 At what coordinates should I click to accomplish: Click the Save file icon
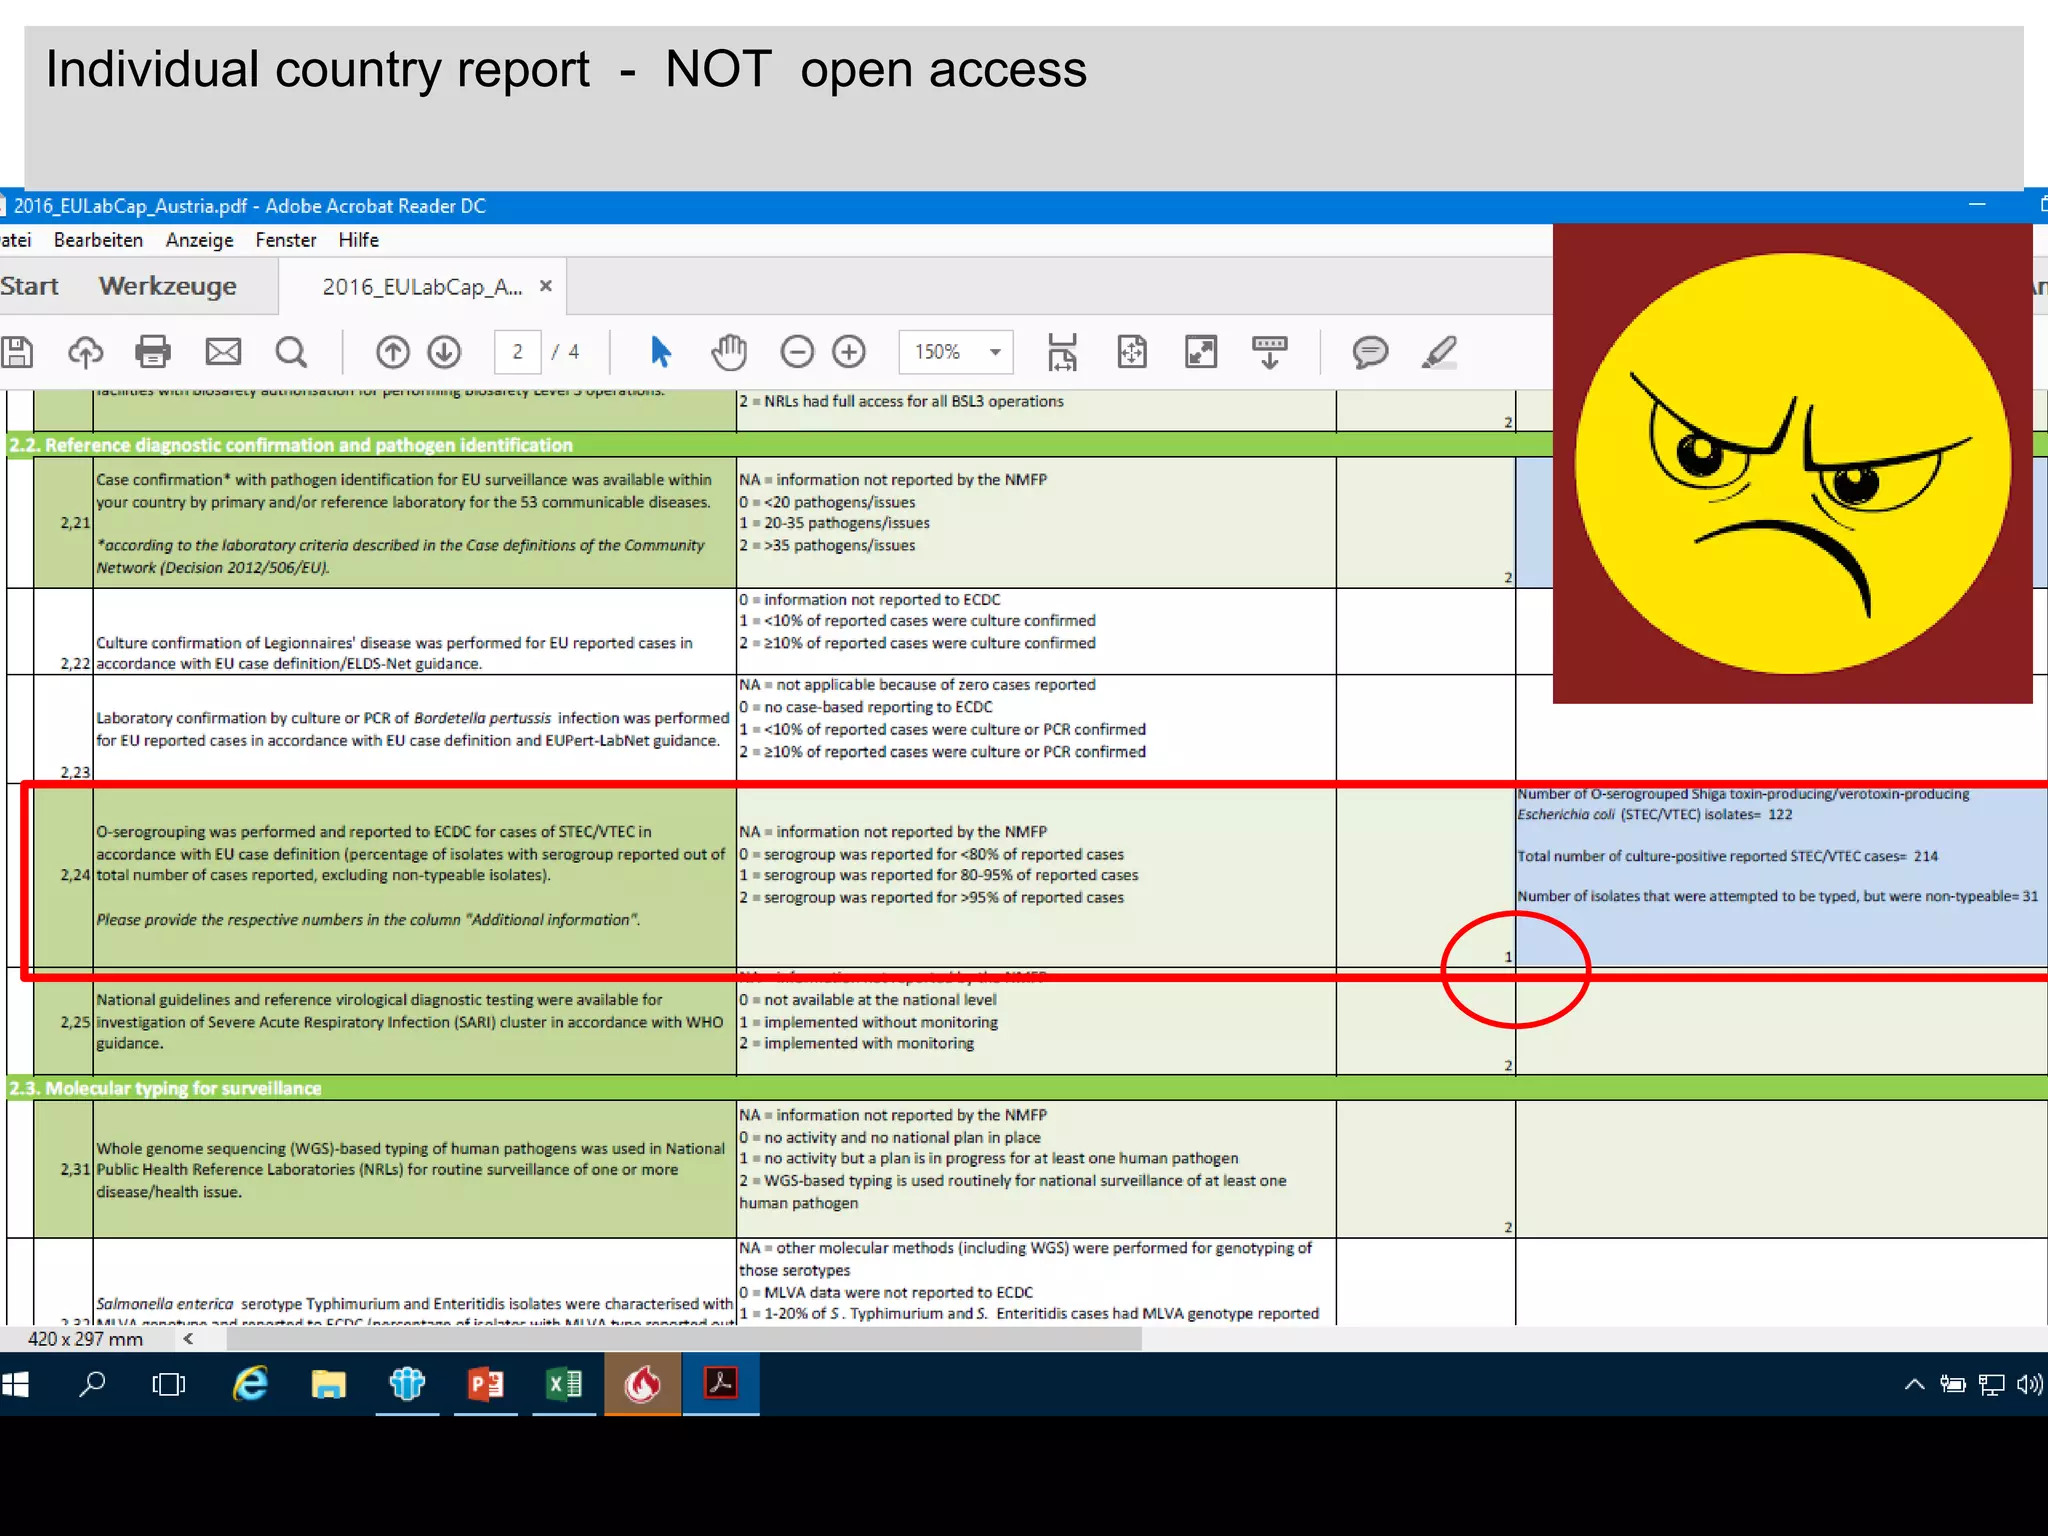(16, 352)
